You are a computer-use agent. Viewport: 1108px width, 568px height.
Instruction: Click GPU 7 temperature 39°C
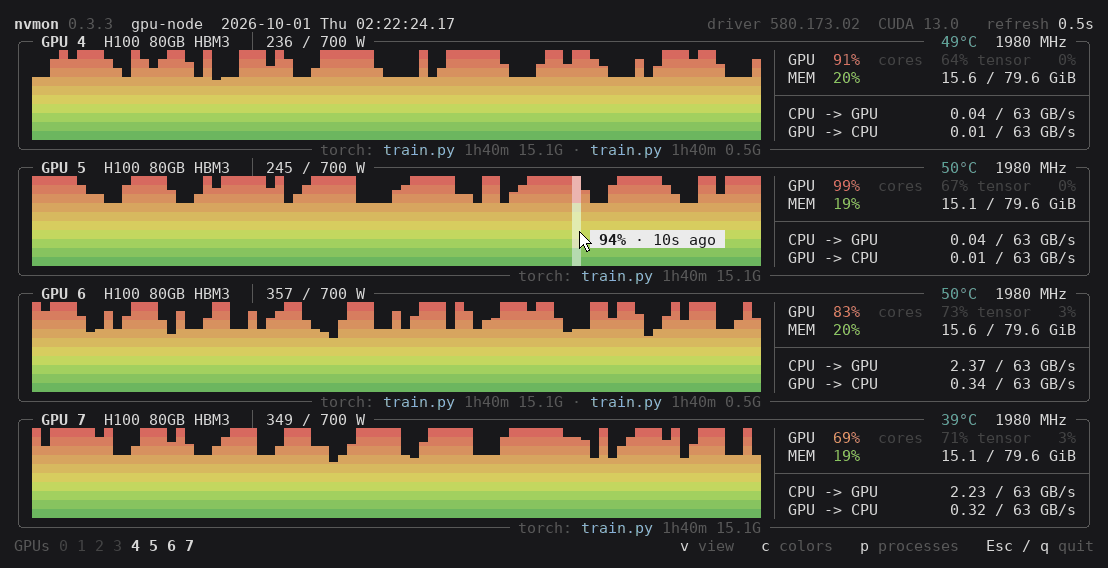959,419
